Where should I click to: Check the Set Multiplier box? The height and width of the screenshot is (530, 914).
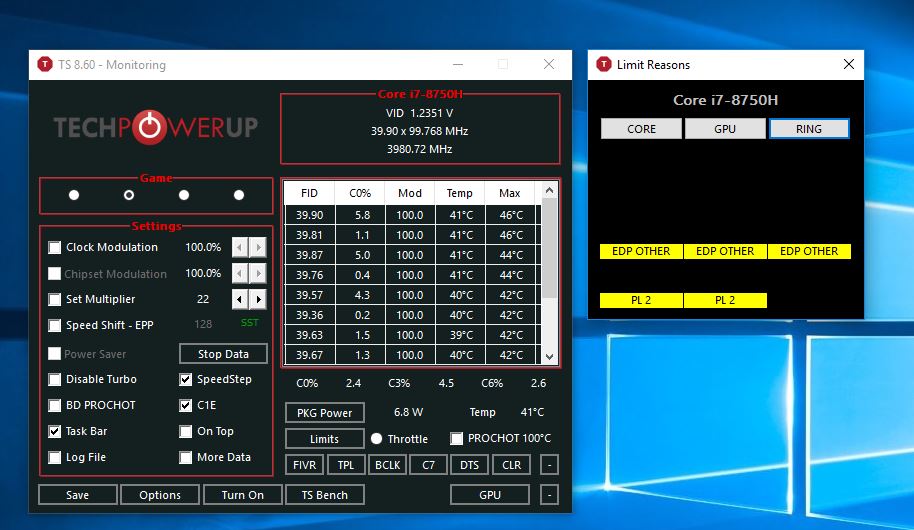(54, 299)
